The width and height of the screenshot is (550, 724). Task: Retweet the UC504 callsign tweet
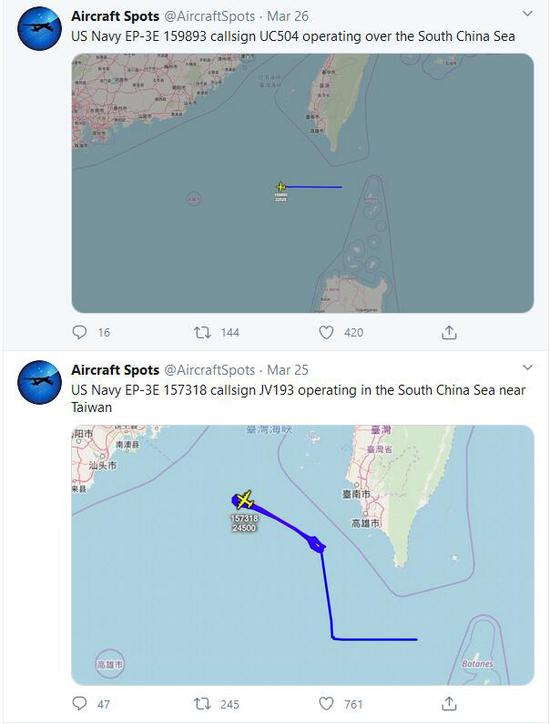click(x=202, y=332)
